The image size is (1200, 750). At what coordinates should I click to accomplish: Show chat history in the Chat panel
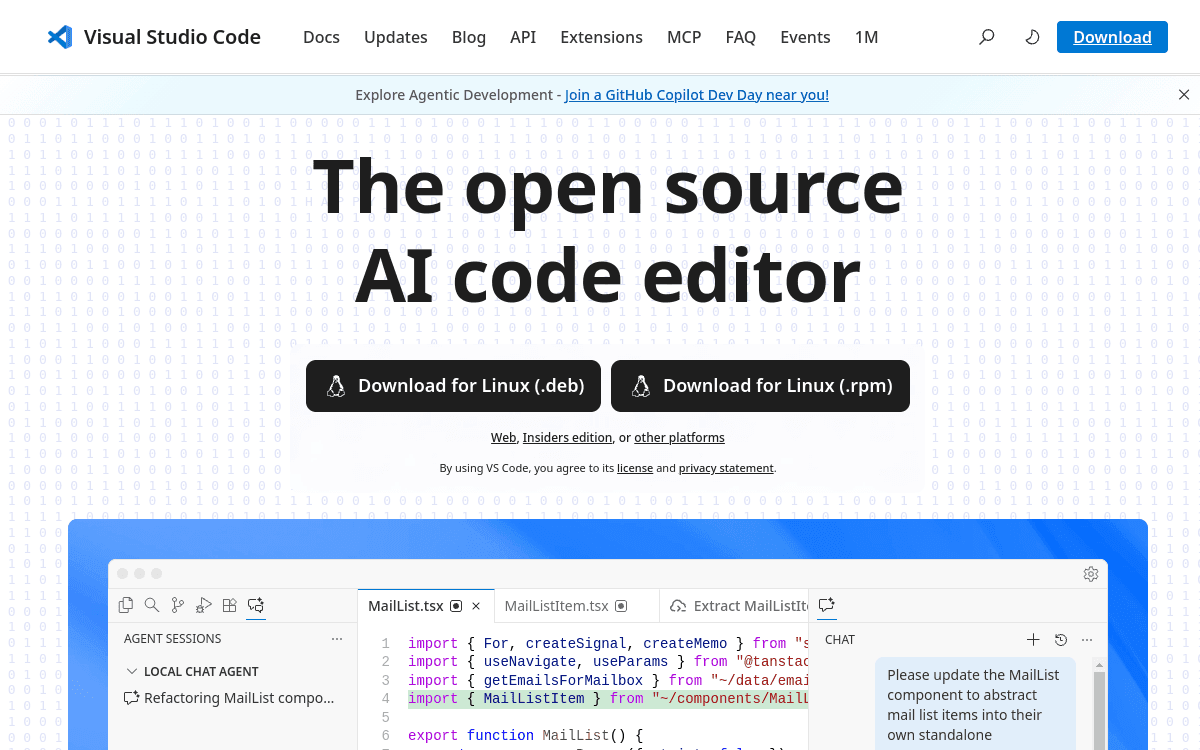click(x=1060, y=639)
